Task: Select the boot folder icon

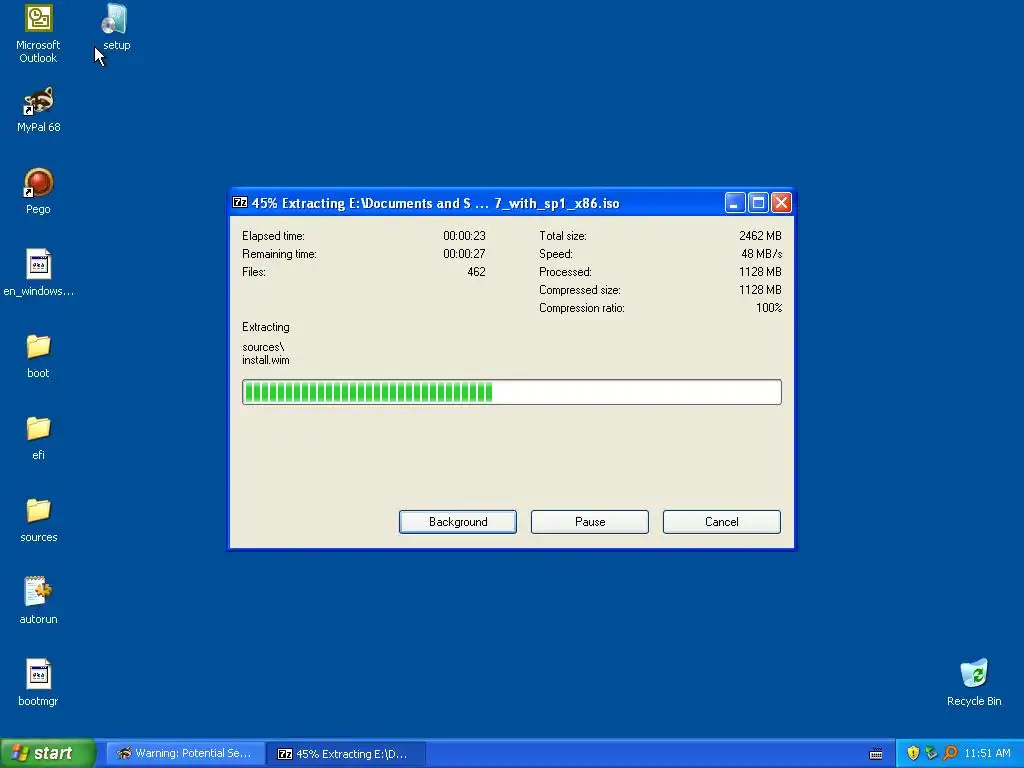Action: point(38,356)
